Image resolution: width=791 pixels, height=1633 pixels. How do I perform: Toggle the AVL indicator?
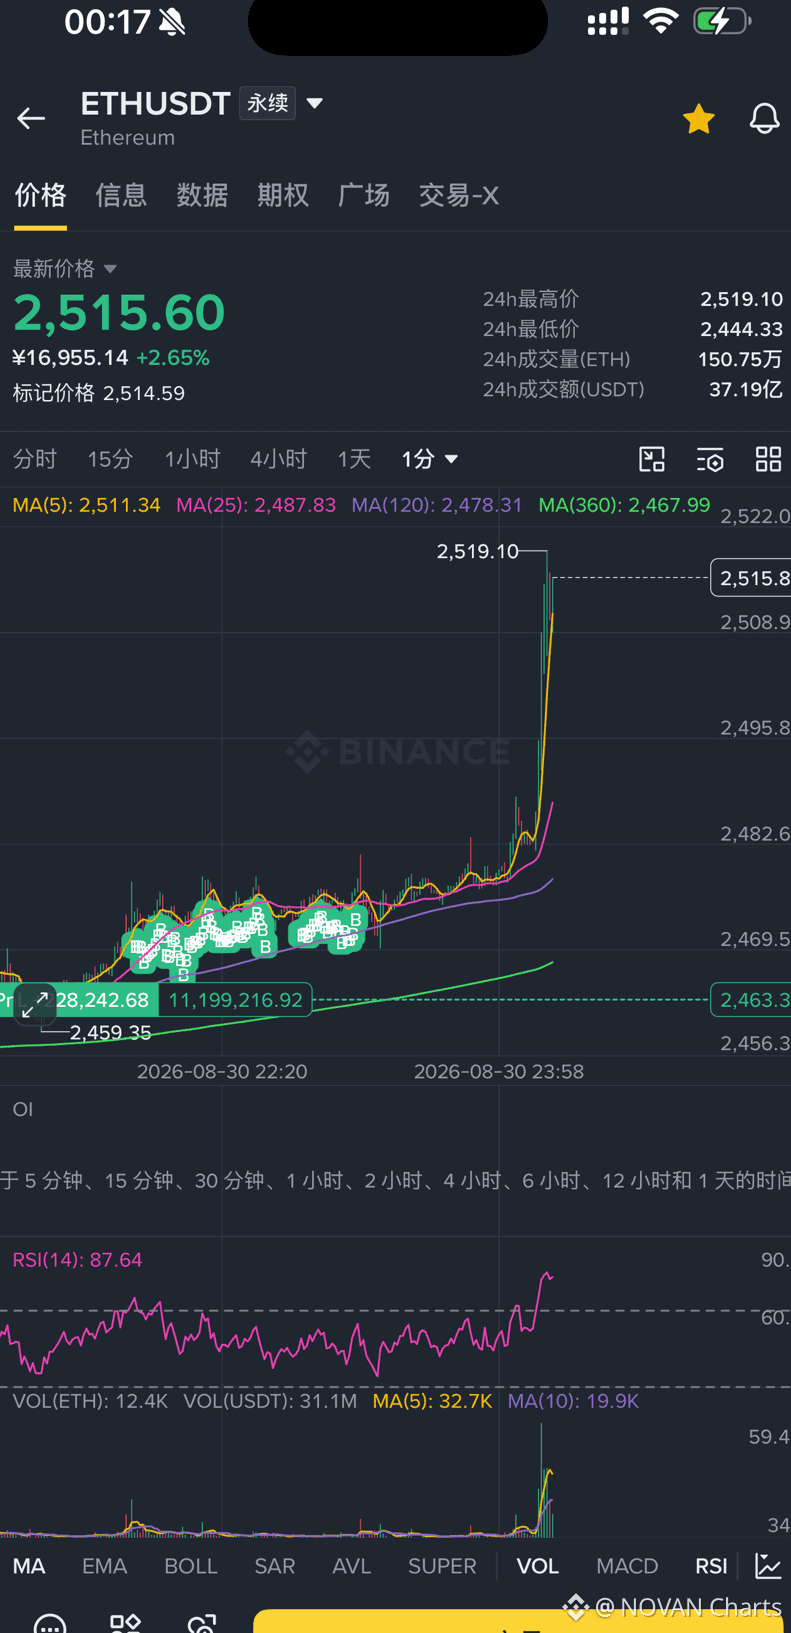(351, 1566)
